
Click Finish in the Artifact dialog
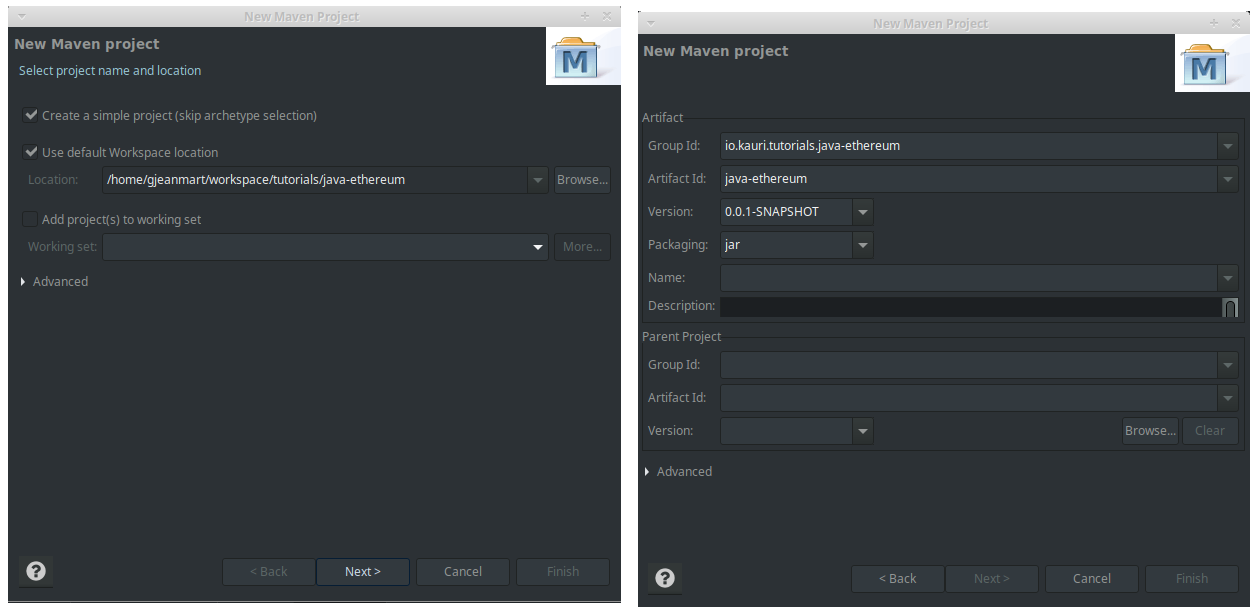coord(1192,579)
